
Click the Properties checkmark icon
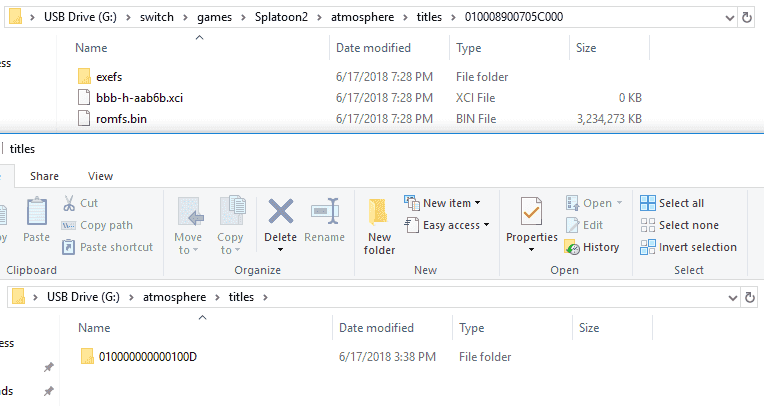[531, 211]
